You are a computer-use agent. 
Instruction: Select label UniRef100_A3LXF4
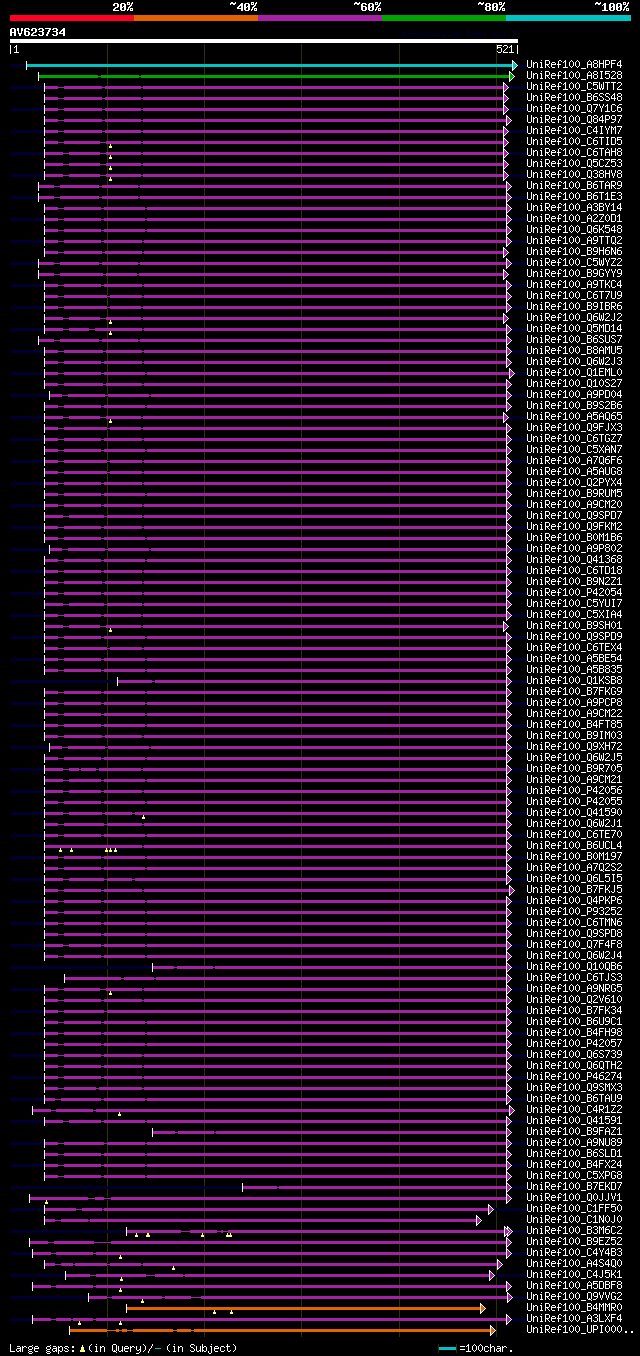574,1319
